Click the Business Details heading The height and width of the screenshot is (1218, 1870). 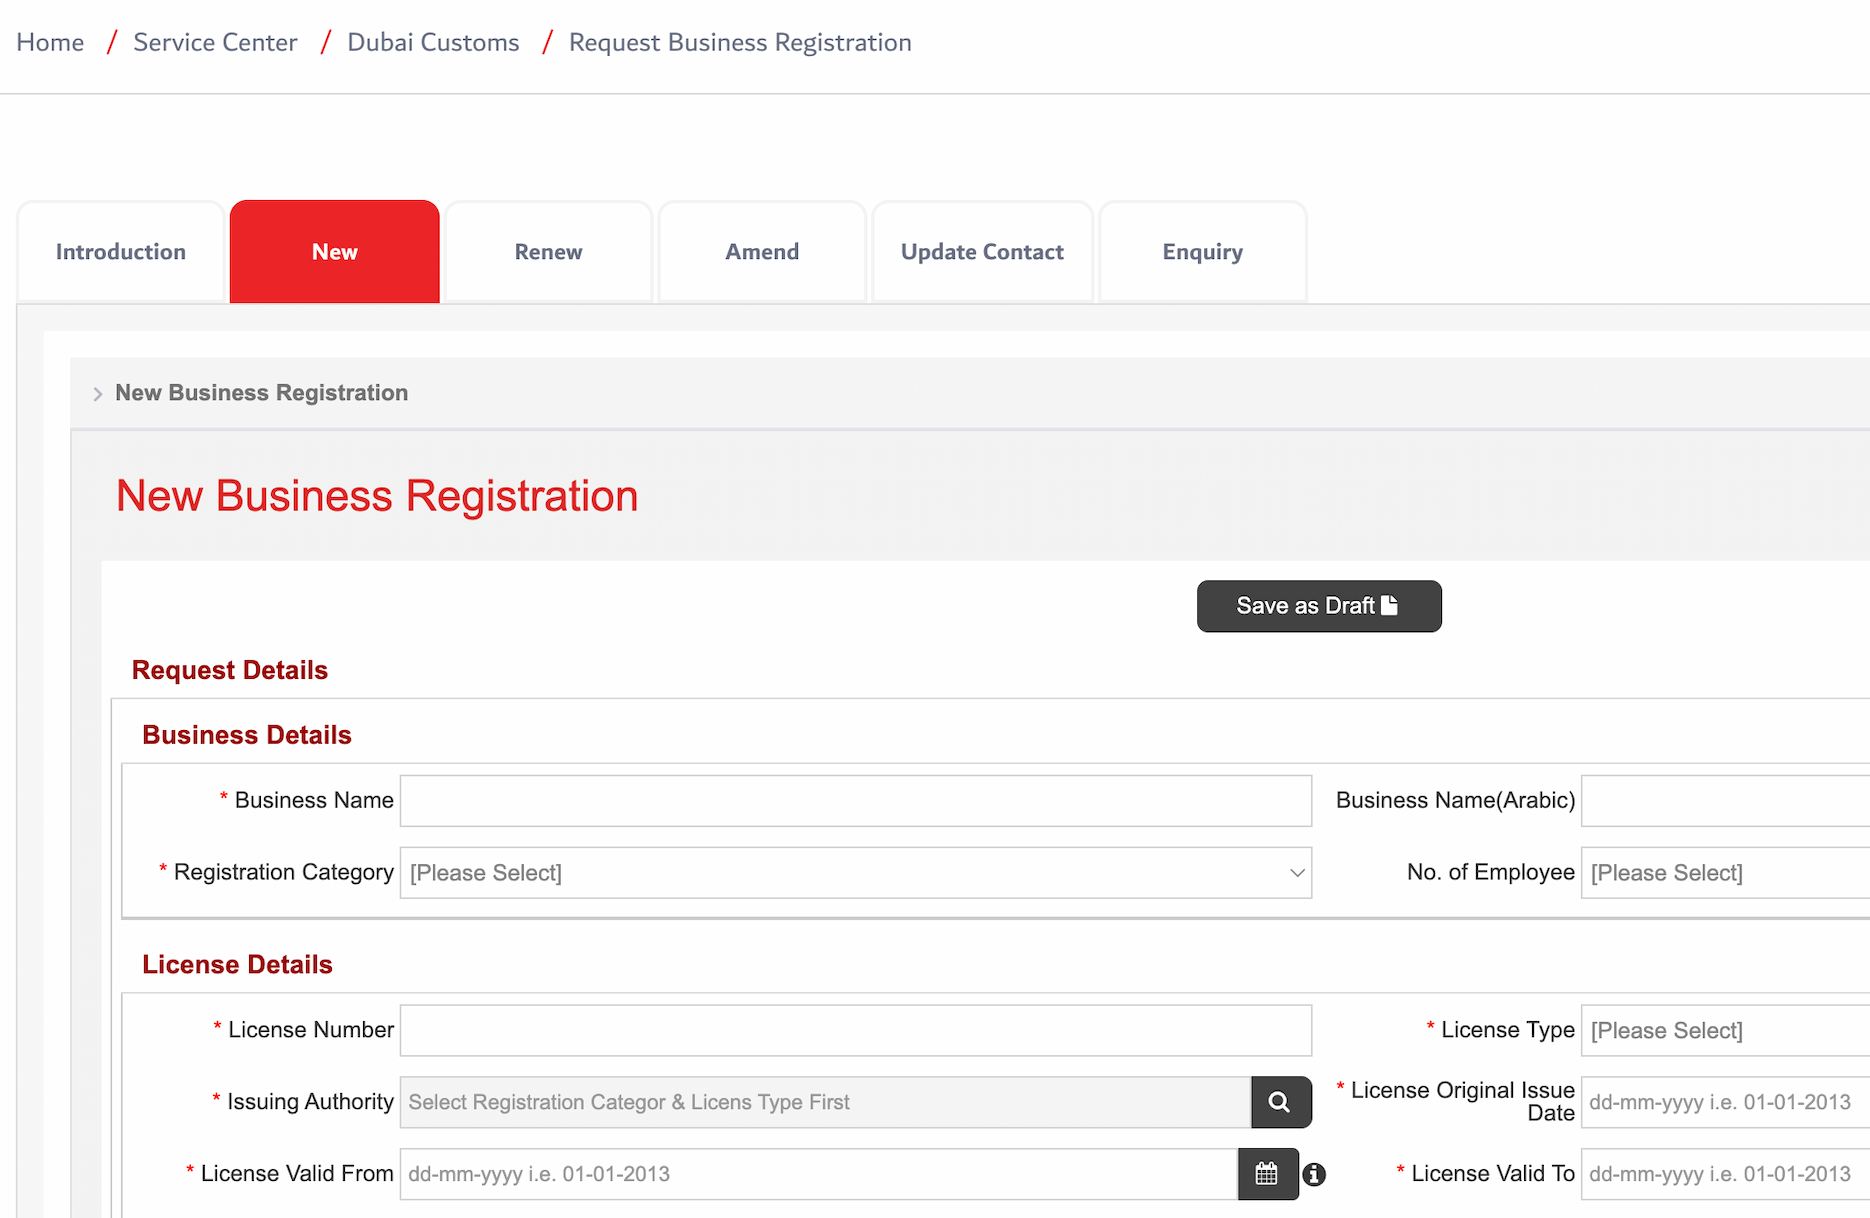click(x=247, y=735)
